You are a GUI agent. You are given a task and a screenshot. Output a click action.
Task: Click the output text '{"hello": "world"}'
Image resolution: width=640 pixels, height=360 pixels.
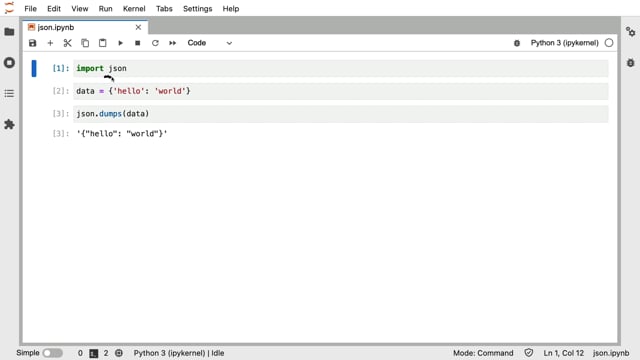pos(122,133)
